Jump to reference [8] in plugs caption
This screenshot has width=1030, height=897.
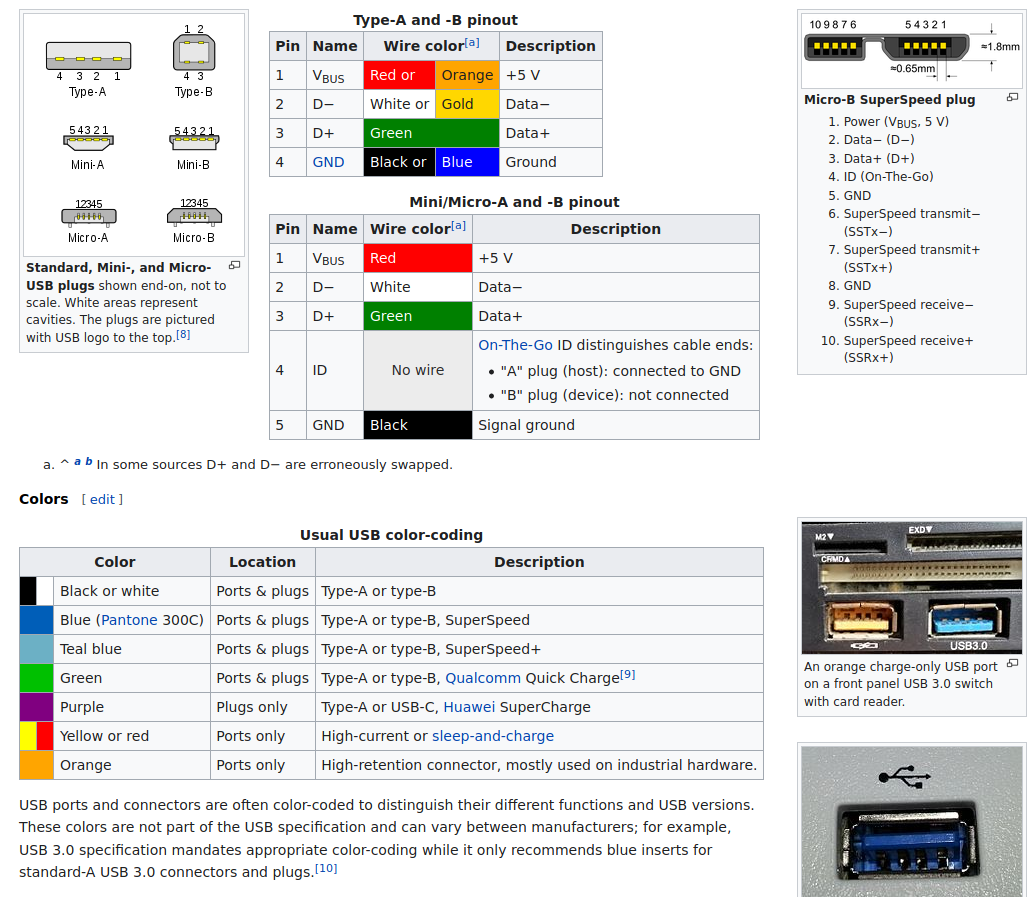click(183, 335)
